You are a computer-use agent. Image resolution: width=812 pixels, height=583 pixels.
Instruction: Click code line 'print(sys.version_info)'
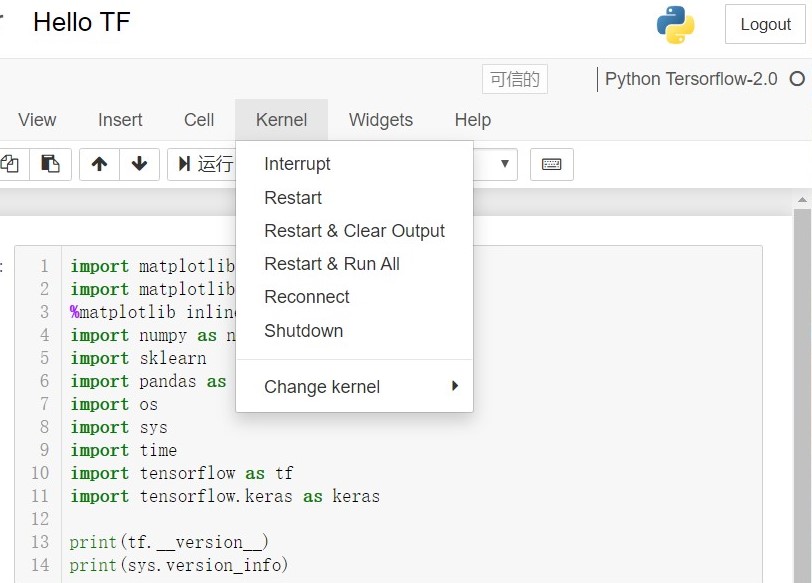(x=179, y=565)
